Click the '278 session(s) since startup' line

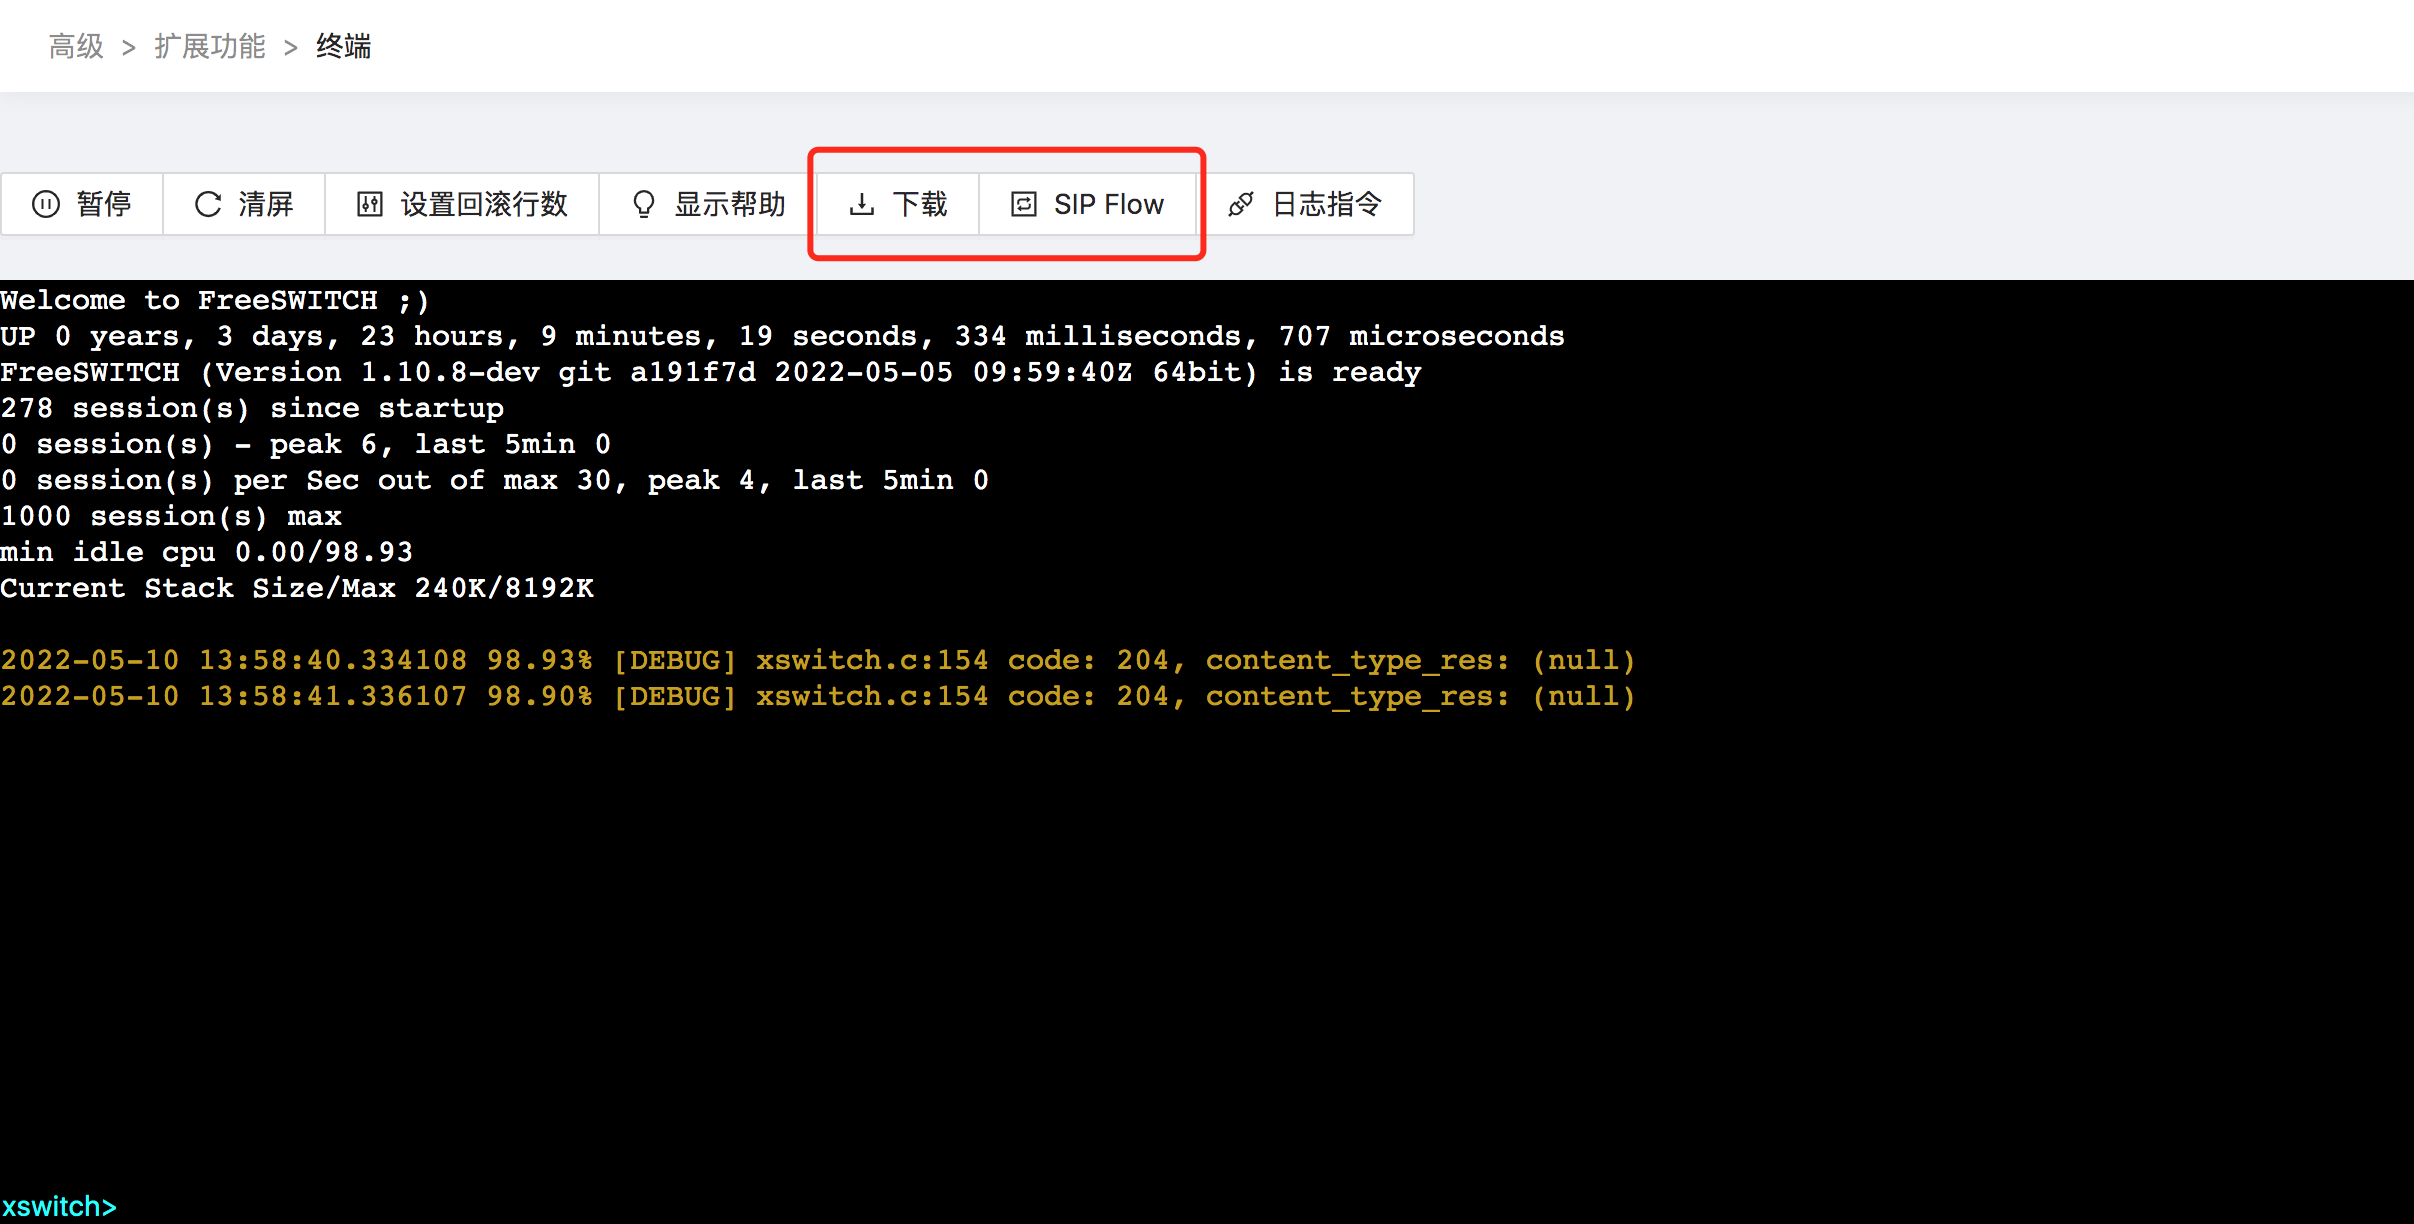click(252, 408)
